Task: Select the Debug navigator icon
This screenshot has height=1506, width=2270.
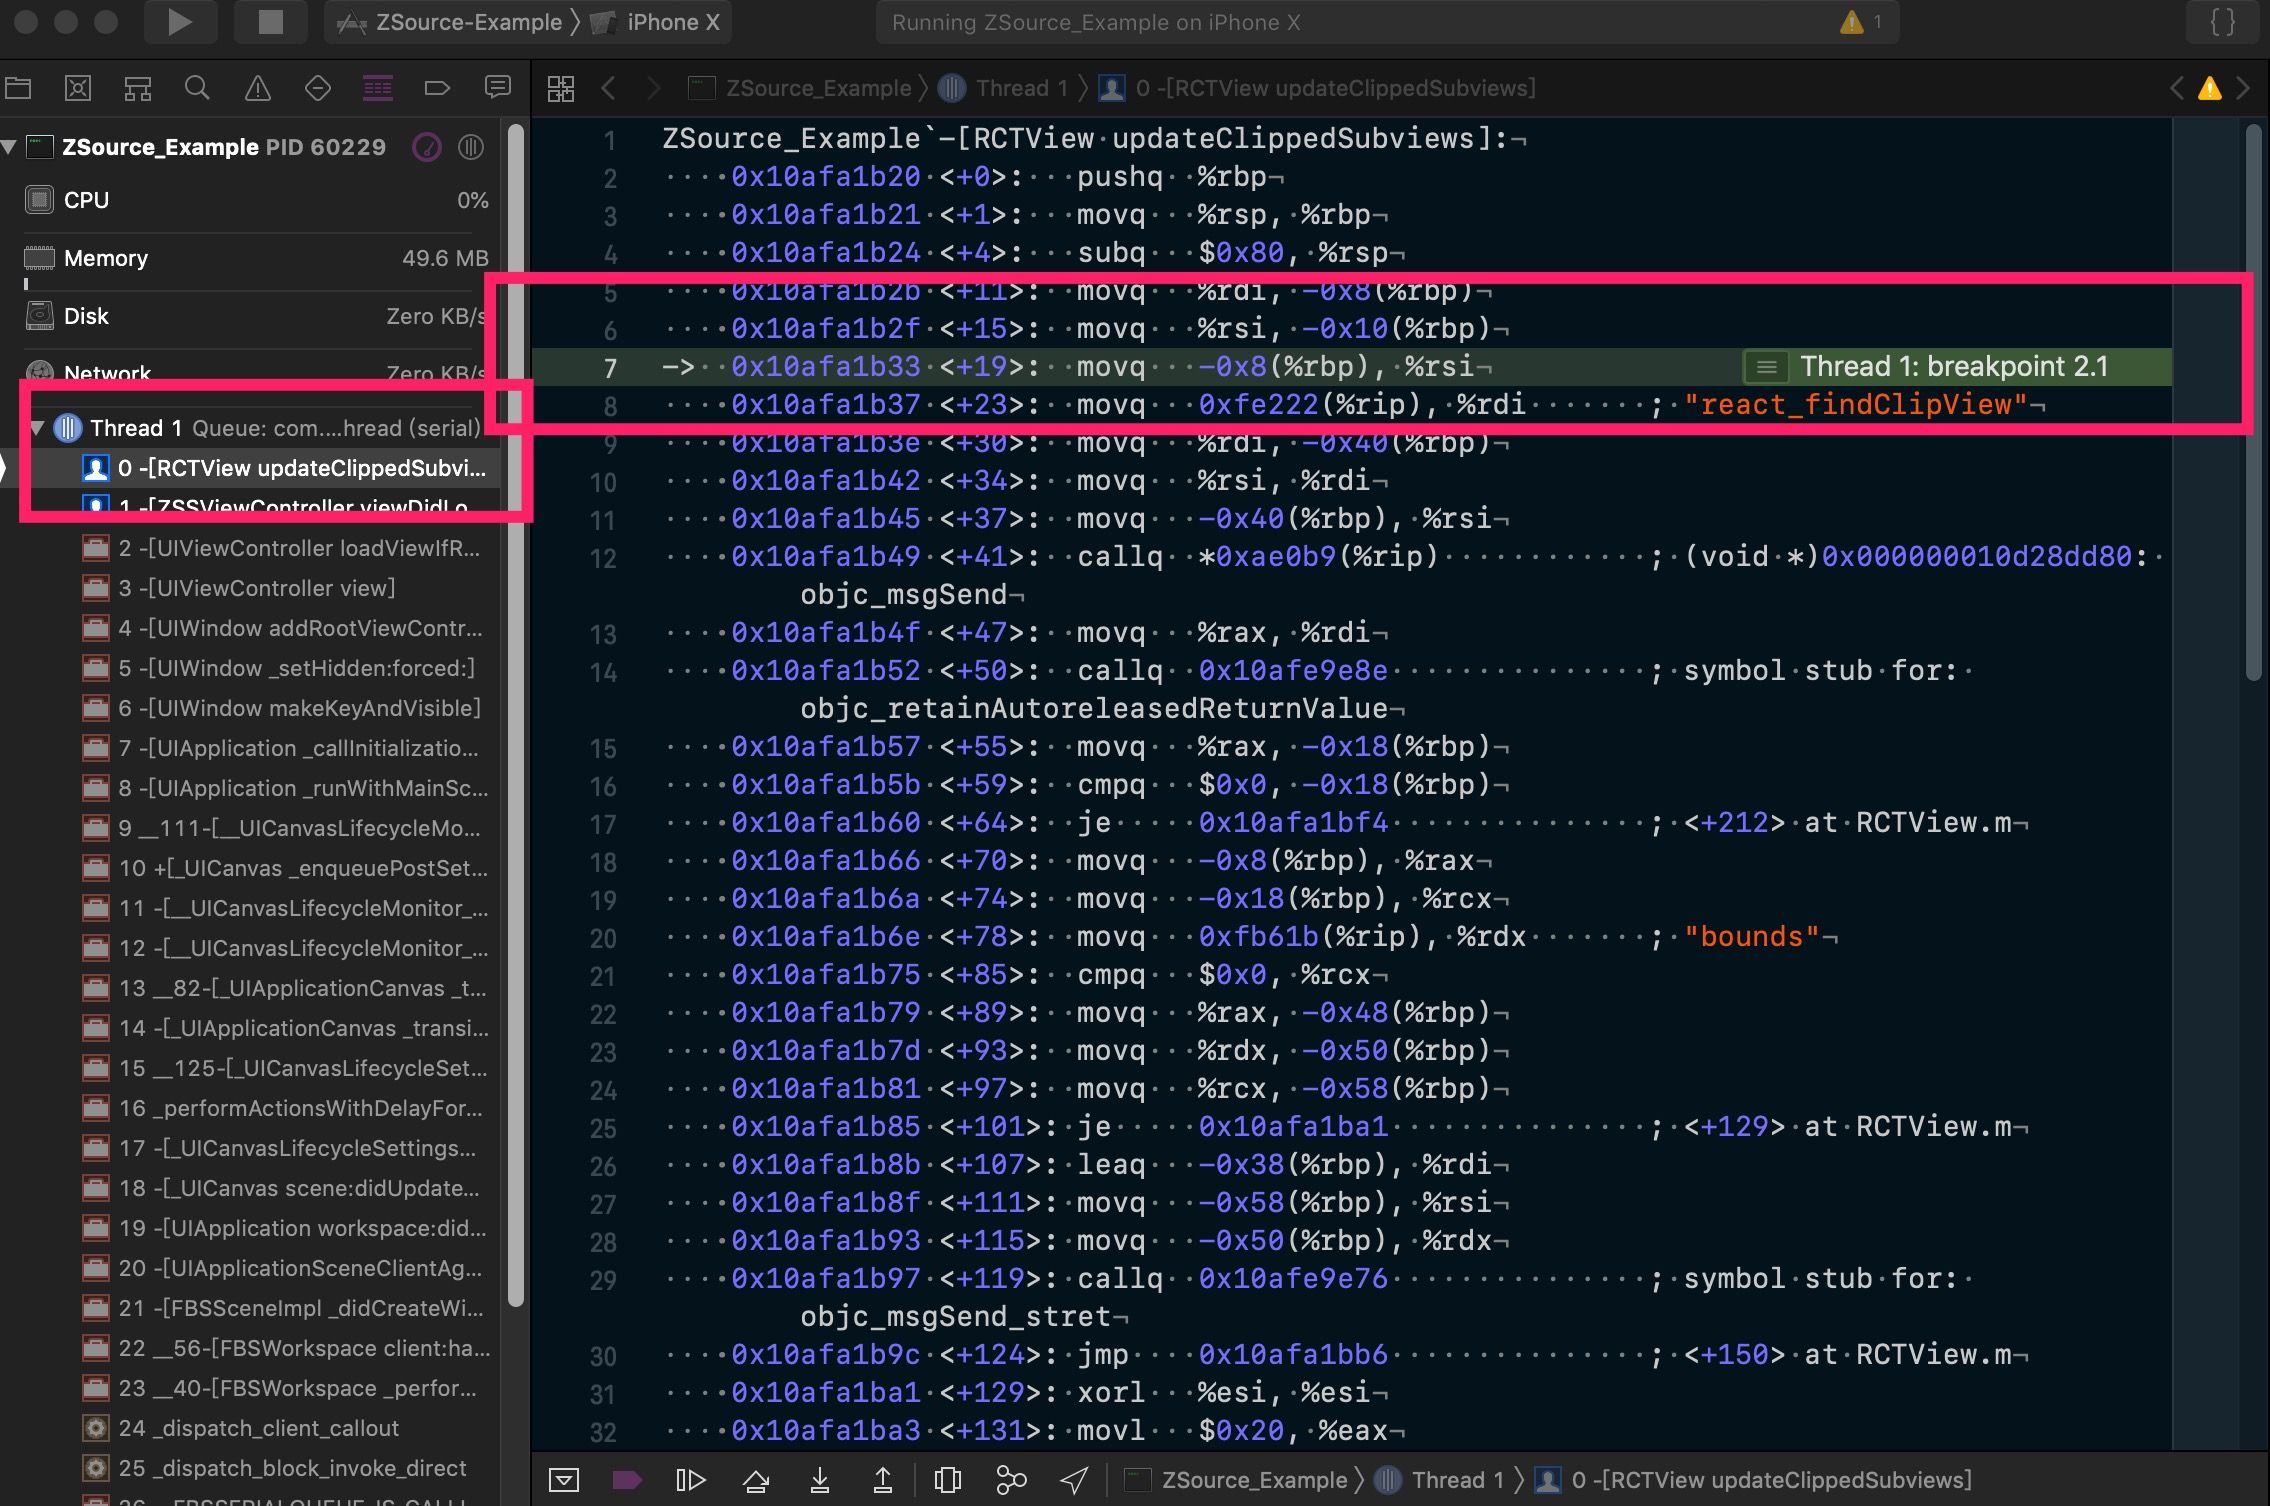Action: (377, 88)
